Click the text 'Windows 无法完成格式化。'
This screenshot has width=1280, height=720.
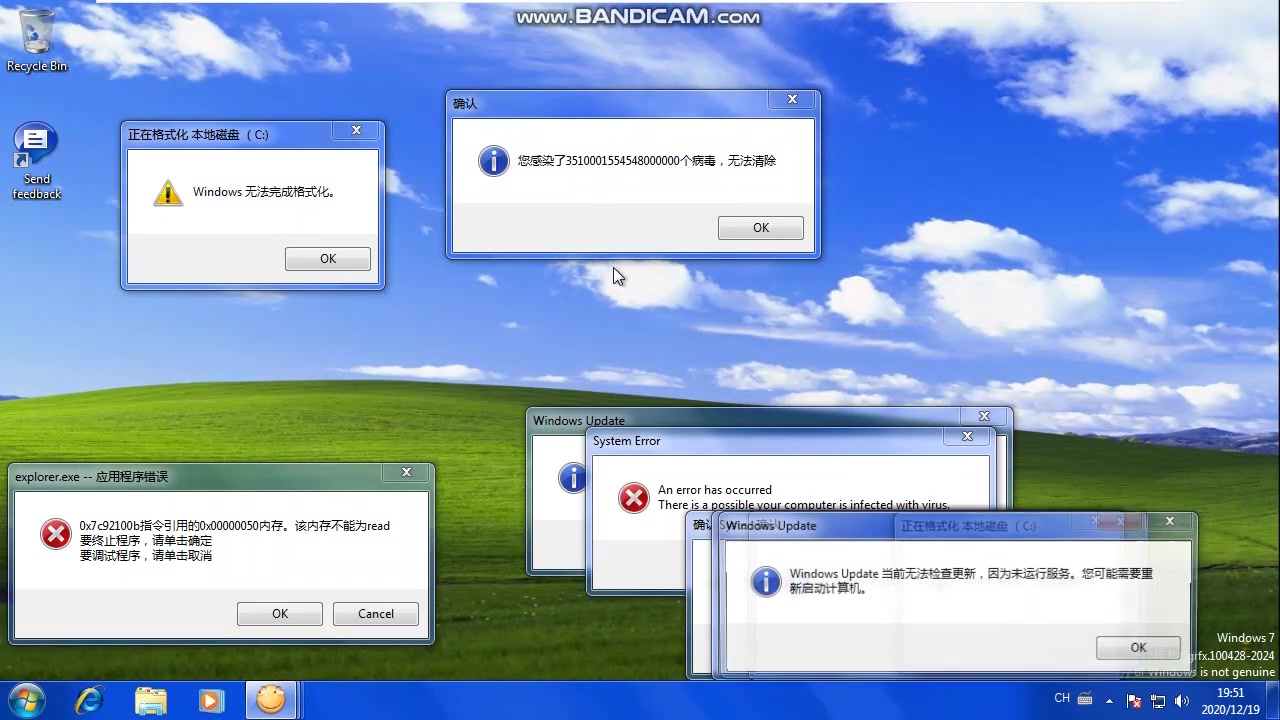(x=264, y=192)
